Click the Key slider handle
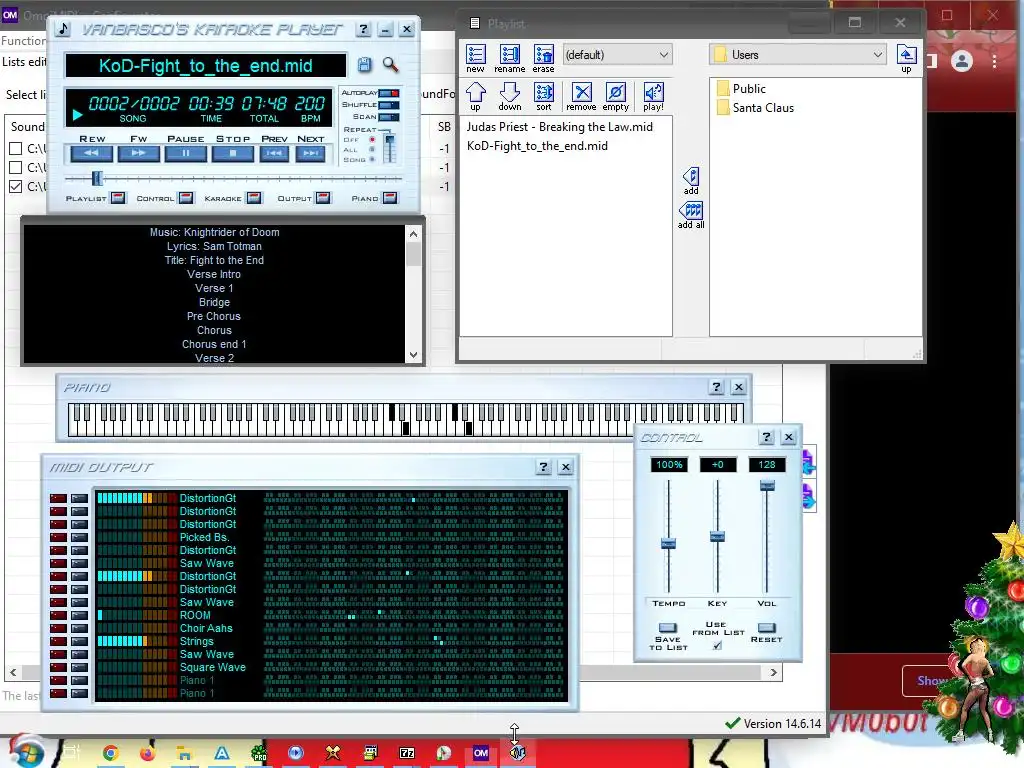The image size is (1024, 768). tap(717, 536)
